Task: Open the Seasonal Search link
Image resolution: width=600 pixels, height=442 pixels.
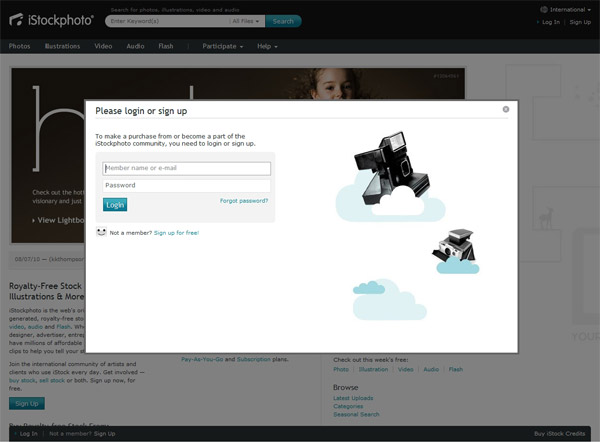Action: [356, 414]
